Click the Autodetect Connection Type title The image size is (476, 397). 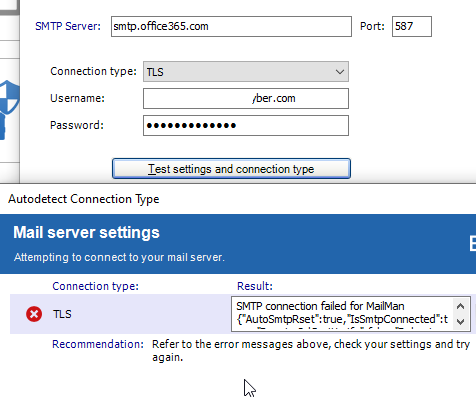point(84,199)
